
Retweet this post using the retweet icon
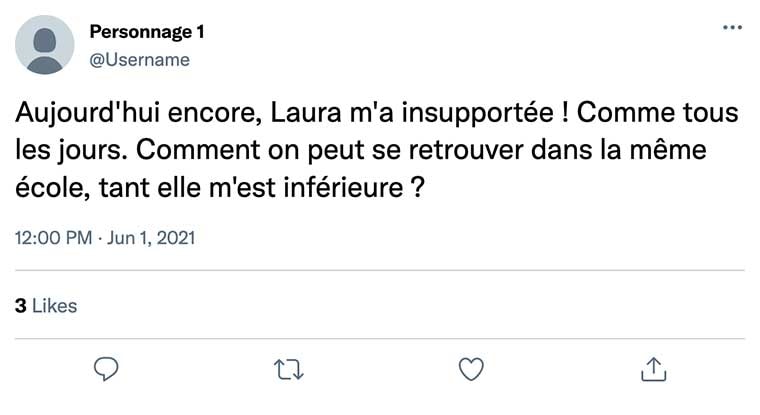286,369
